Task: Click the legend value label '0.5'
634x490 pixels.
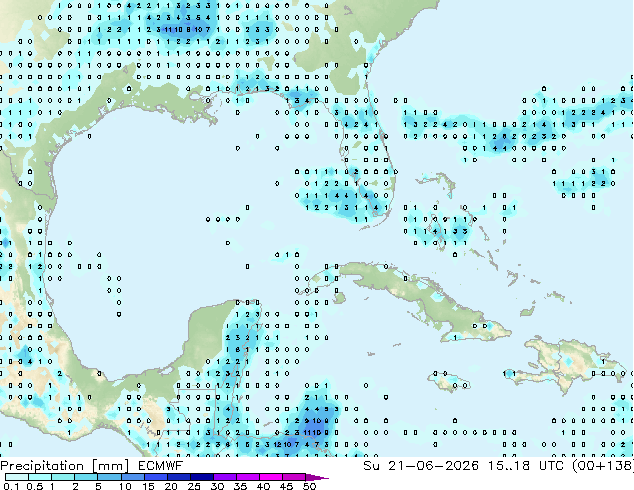Action: click(35, 486)
